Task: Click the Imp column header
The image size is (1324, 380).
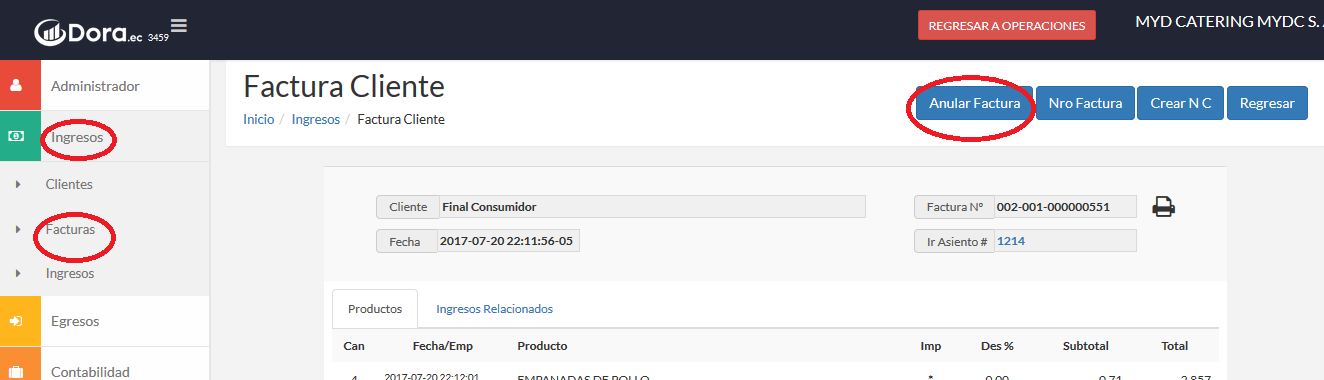Action: [930, 346]
